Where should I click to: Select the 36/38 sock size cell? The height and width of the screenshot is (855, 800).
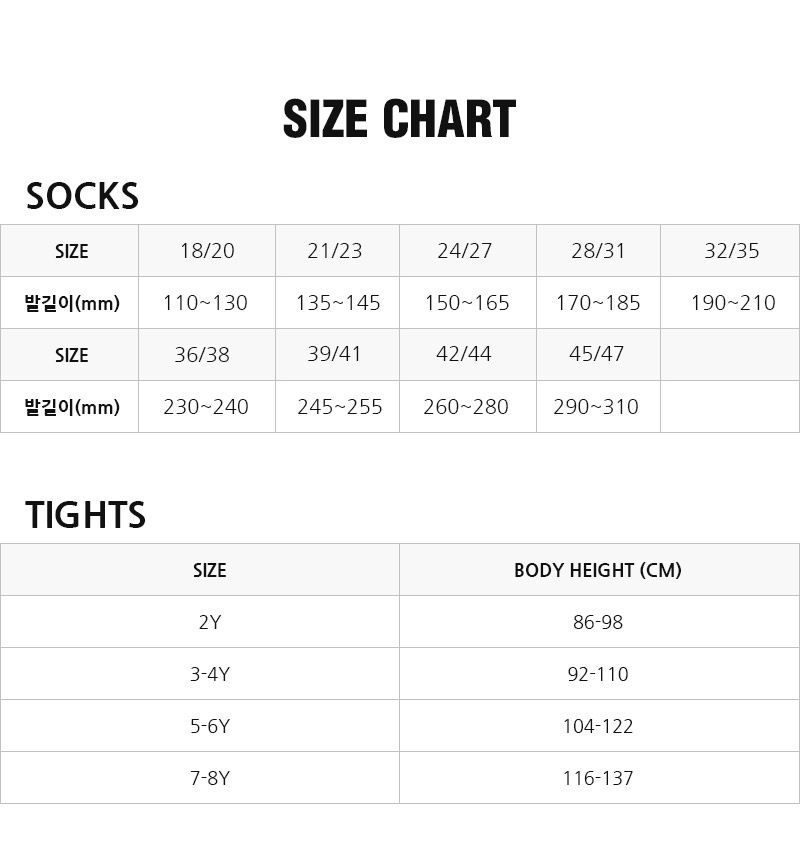click(202, 354)
